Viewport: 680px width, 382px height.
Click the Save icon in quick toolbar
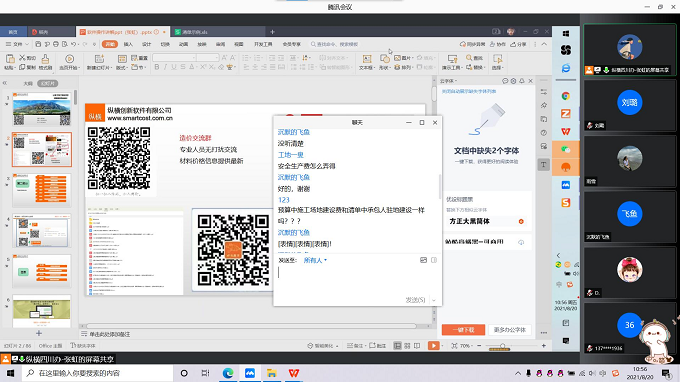38,44
